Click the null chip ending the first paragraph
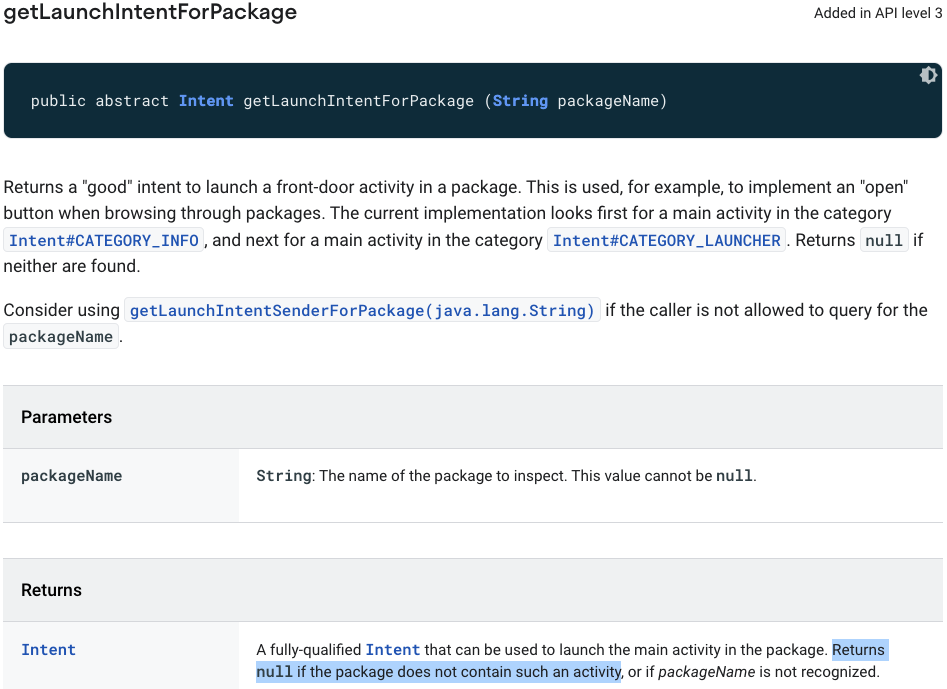This screenshot has height=689, width=947. tap(883, 240)
